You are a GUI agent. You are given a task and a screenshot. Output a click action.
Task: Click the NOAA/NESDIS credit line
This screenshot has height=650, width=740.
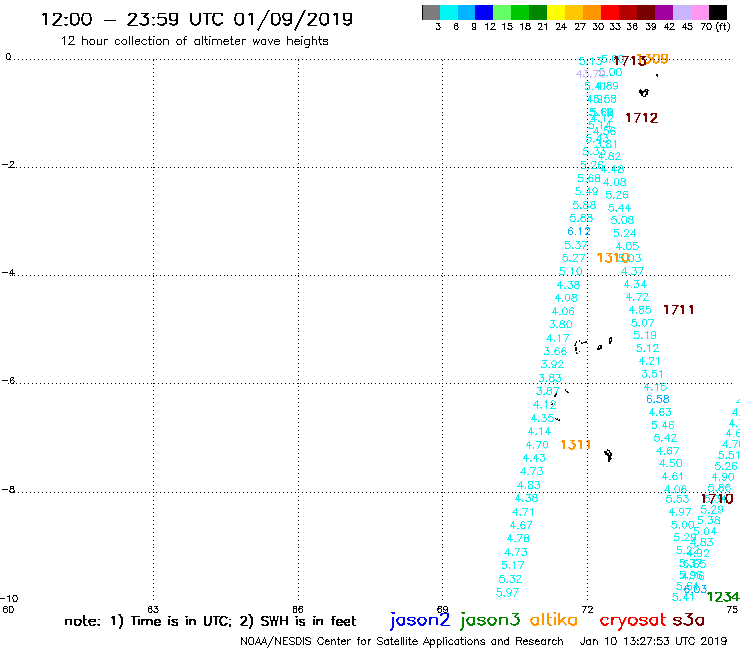click(x=402, y=641)
